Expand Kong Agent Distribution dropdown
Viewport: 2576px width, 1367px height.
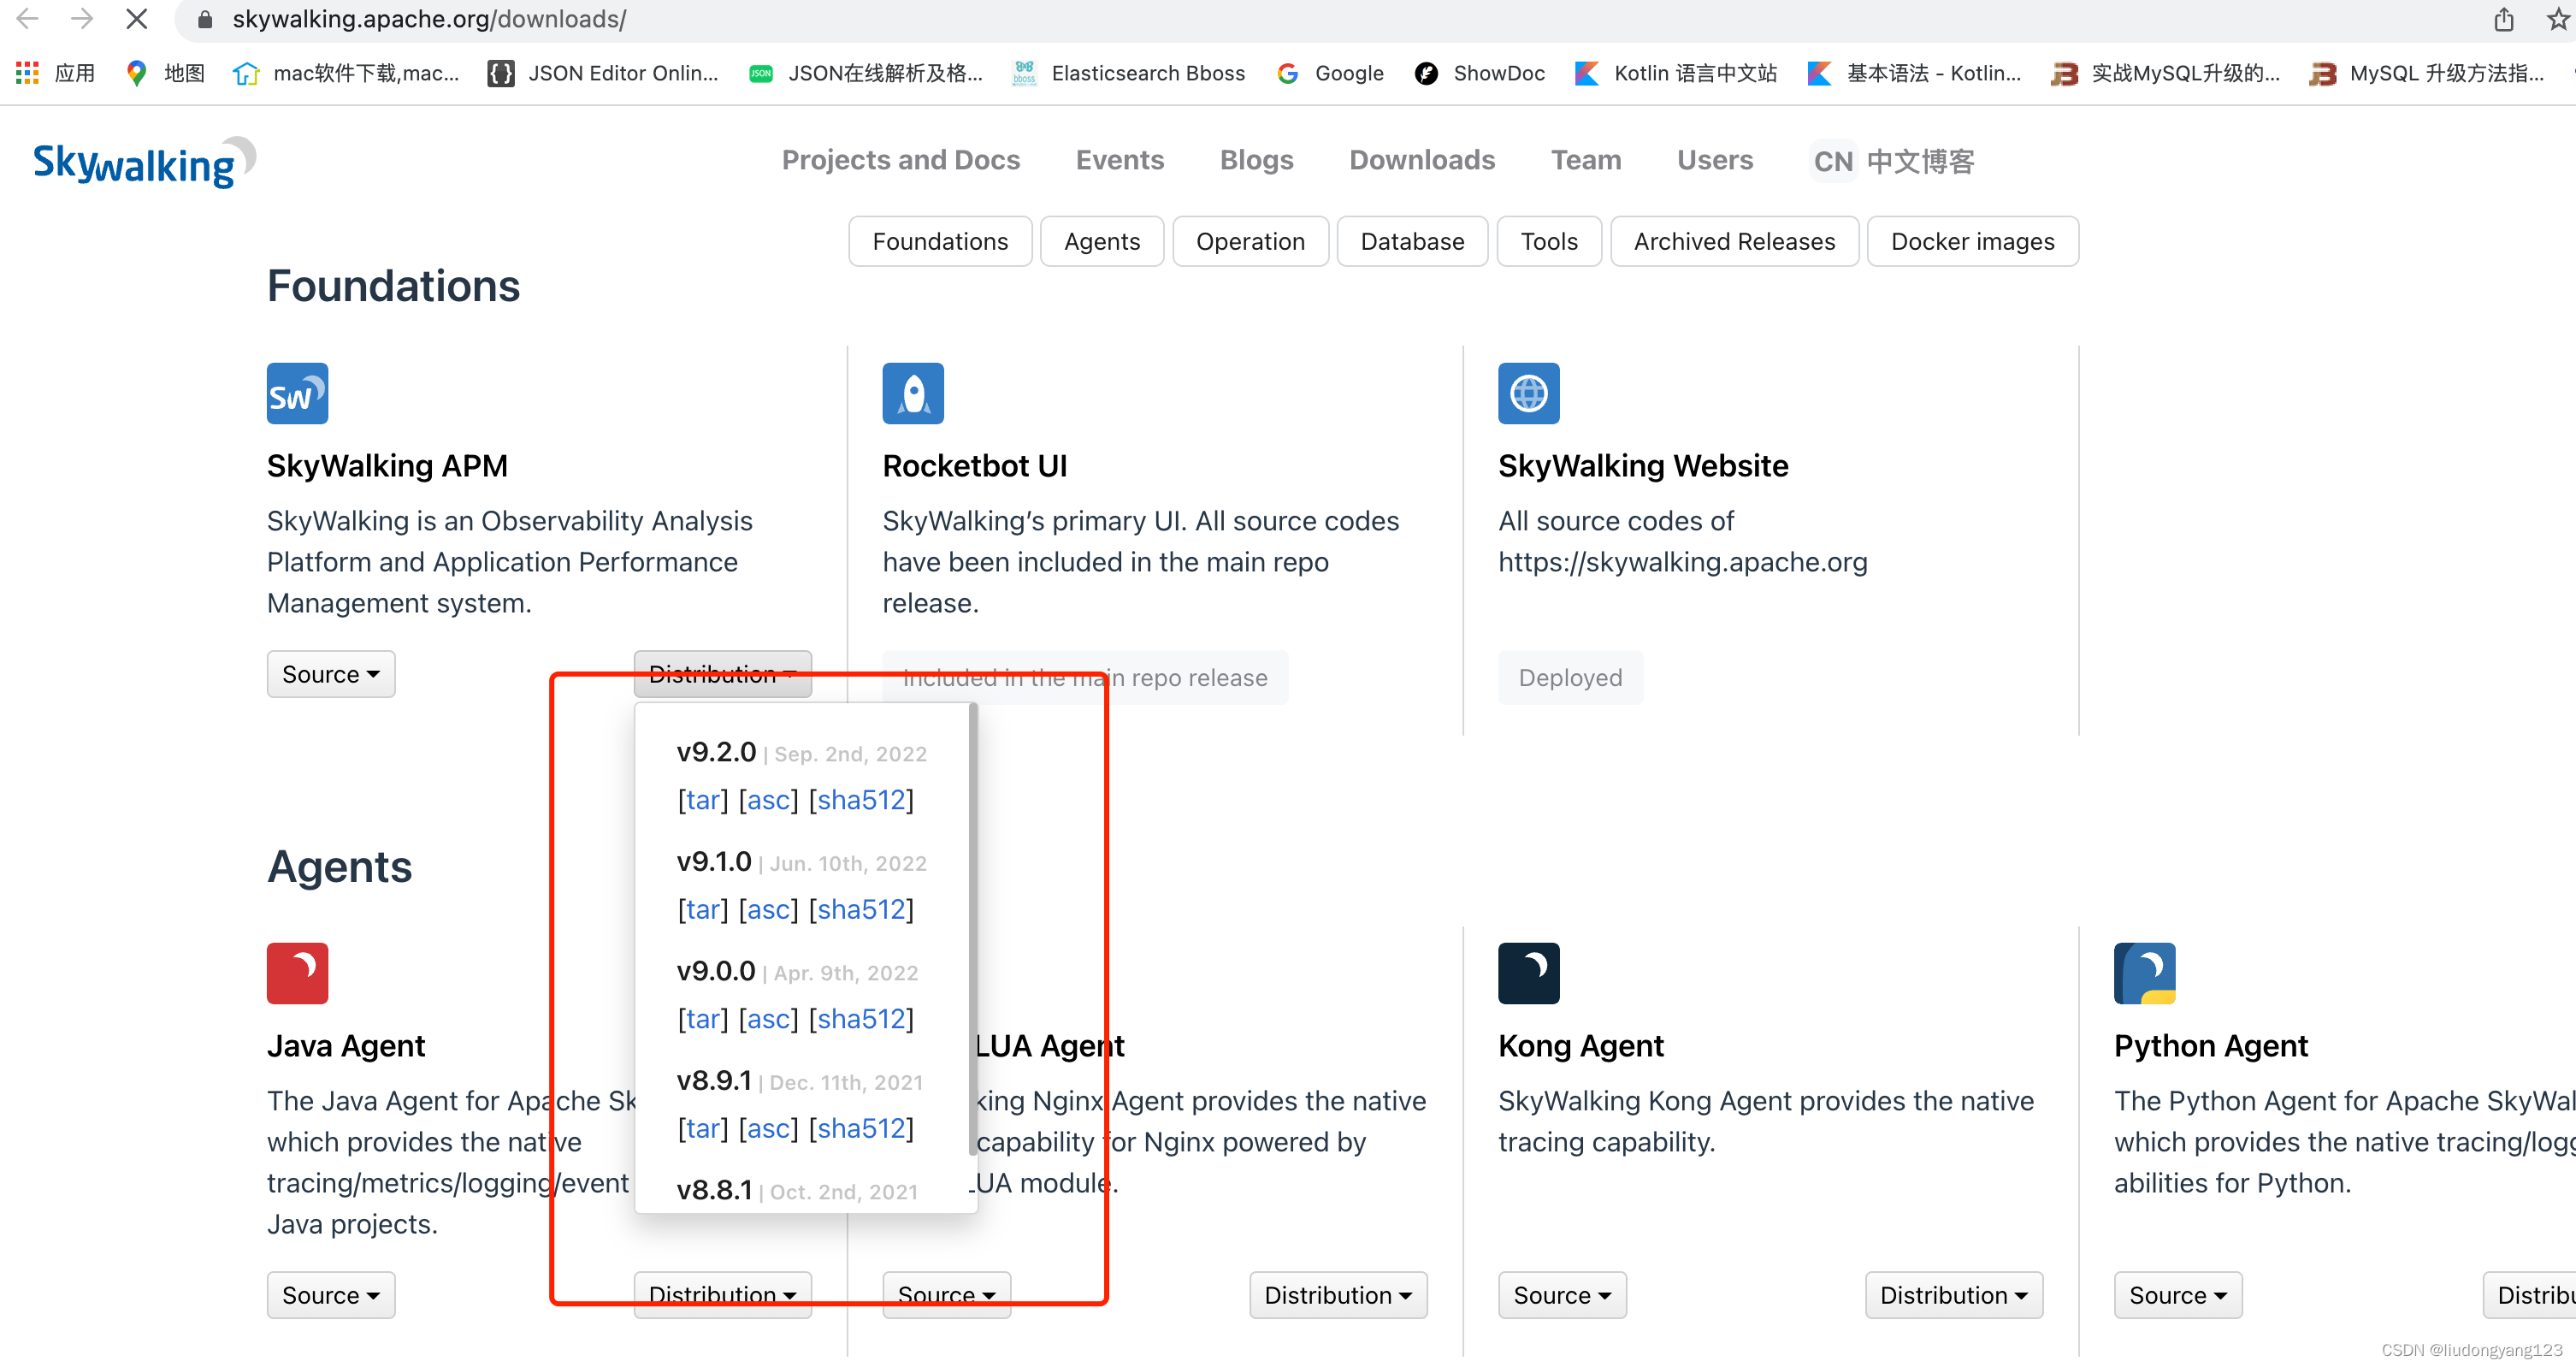pyautogui.click(x=1954, y=1295)
